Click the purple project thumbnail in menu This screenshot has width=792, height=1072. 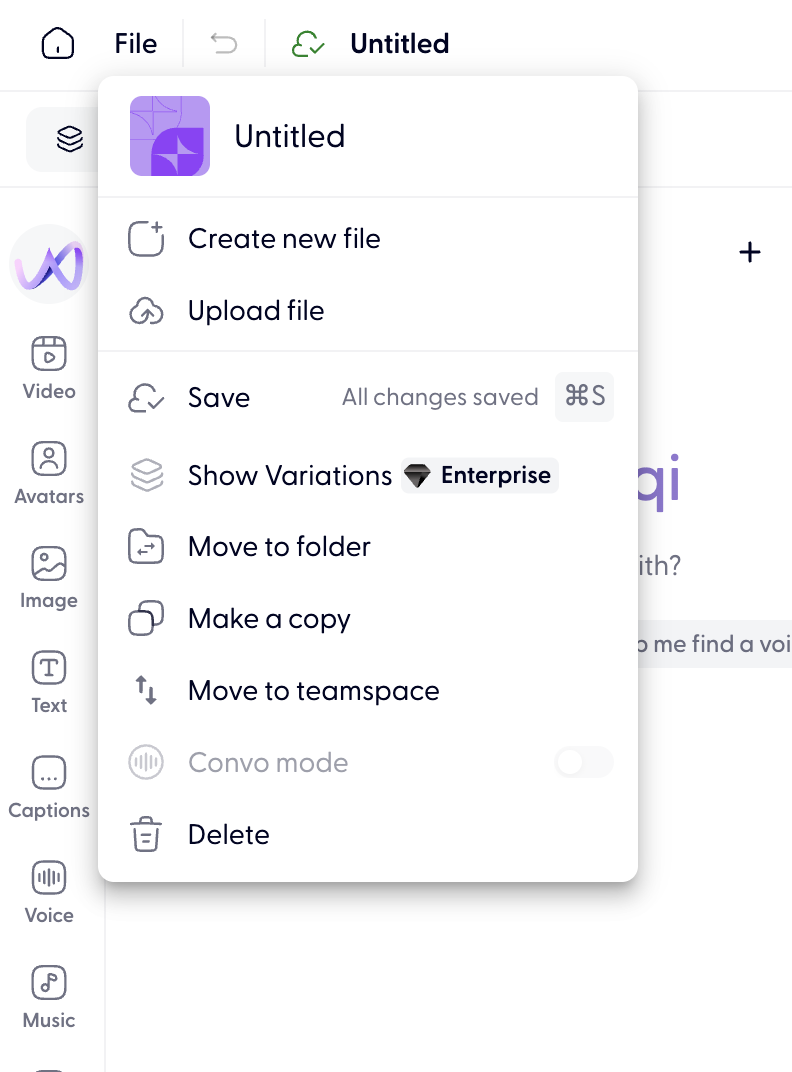170,136
